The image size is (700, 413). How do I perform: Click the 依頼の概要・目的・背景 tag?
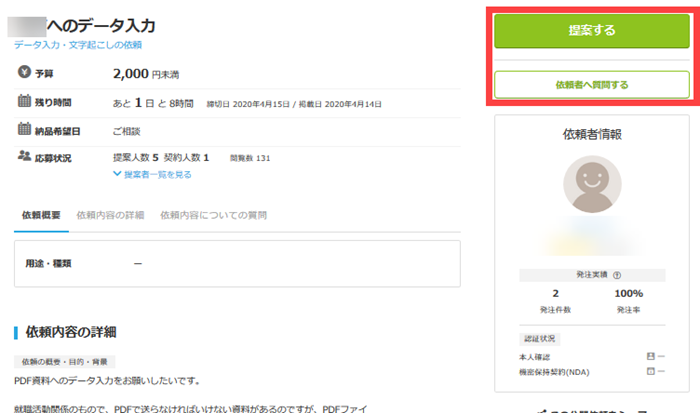(65, 362)
